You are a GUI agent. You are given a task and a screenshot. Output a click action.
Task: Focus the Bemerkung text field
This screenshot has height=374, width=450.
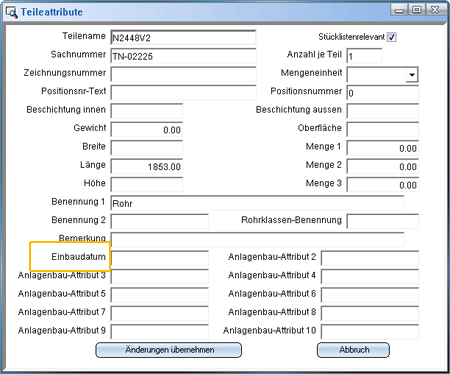[x=257, y=240]
